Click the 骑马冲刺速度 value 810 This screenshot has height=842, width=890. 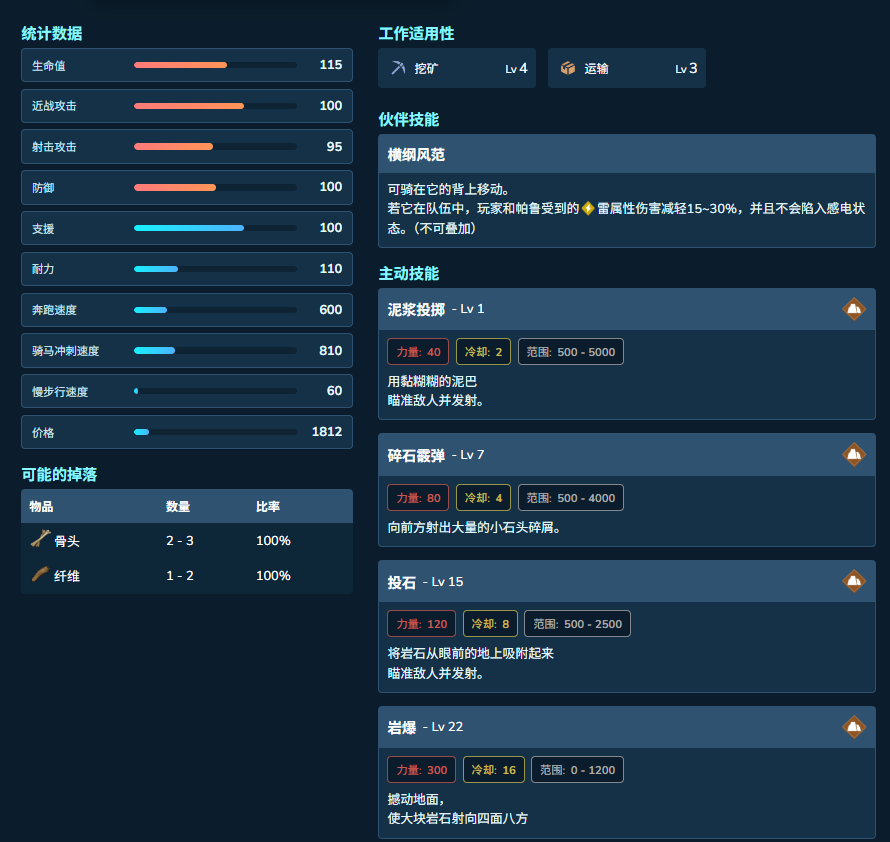(330, 350)
